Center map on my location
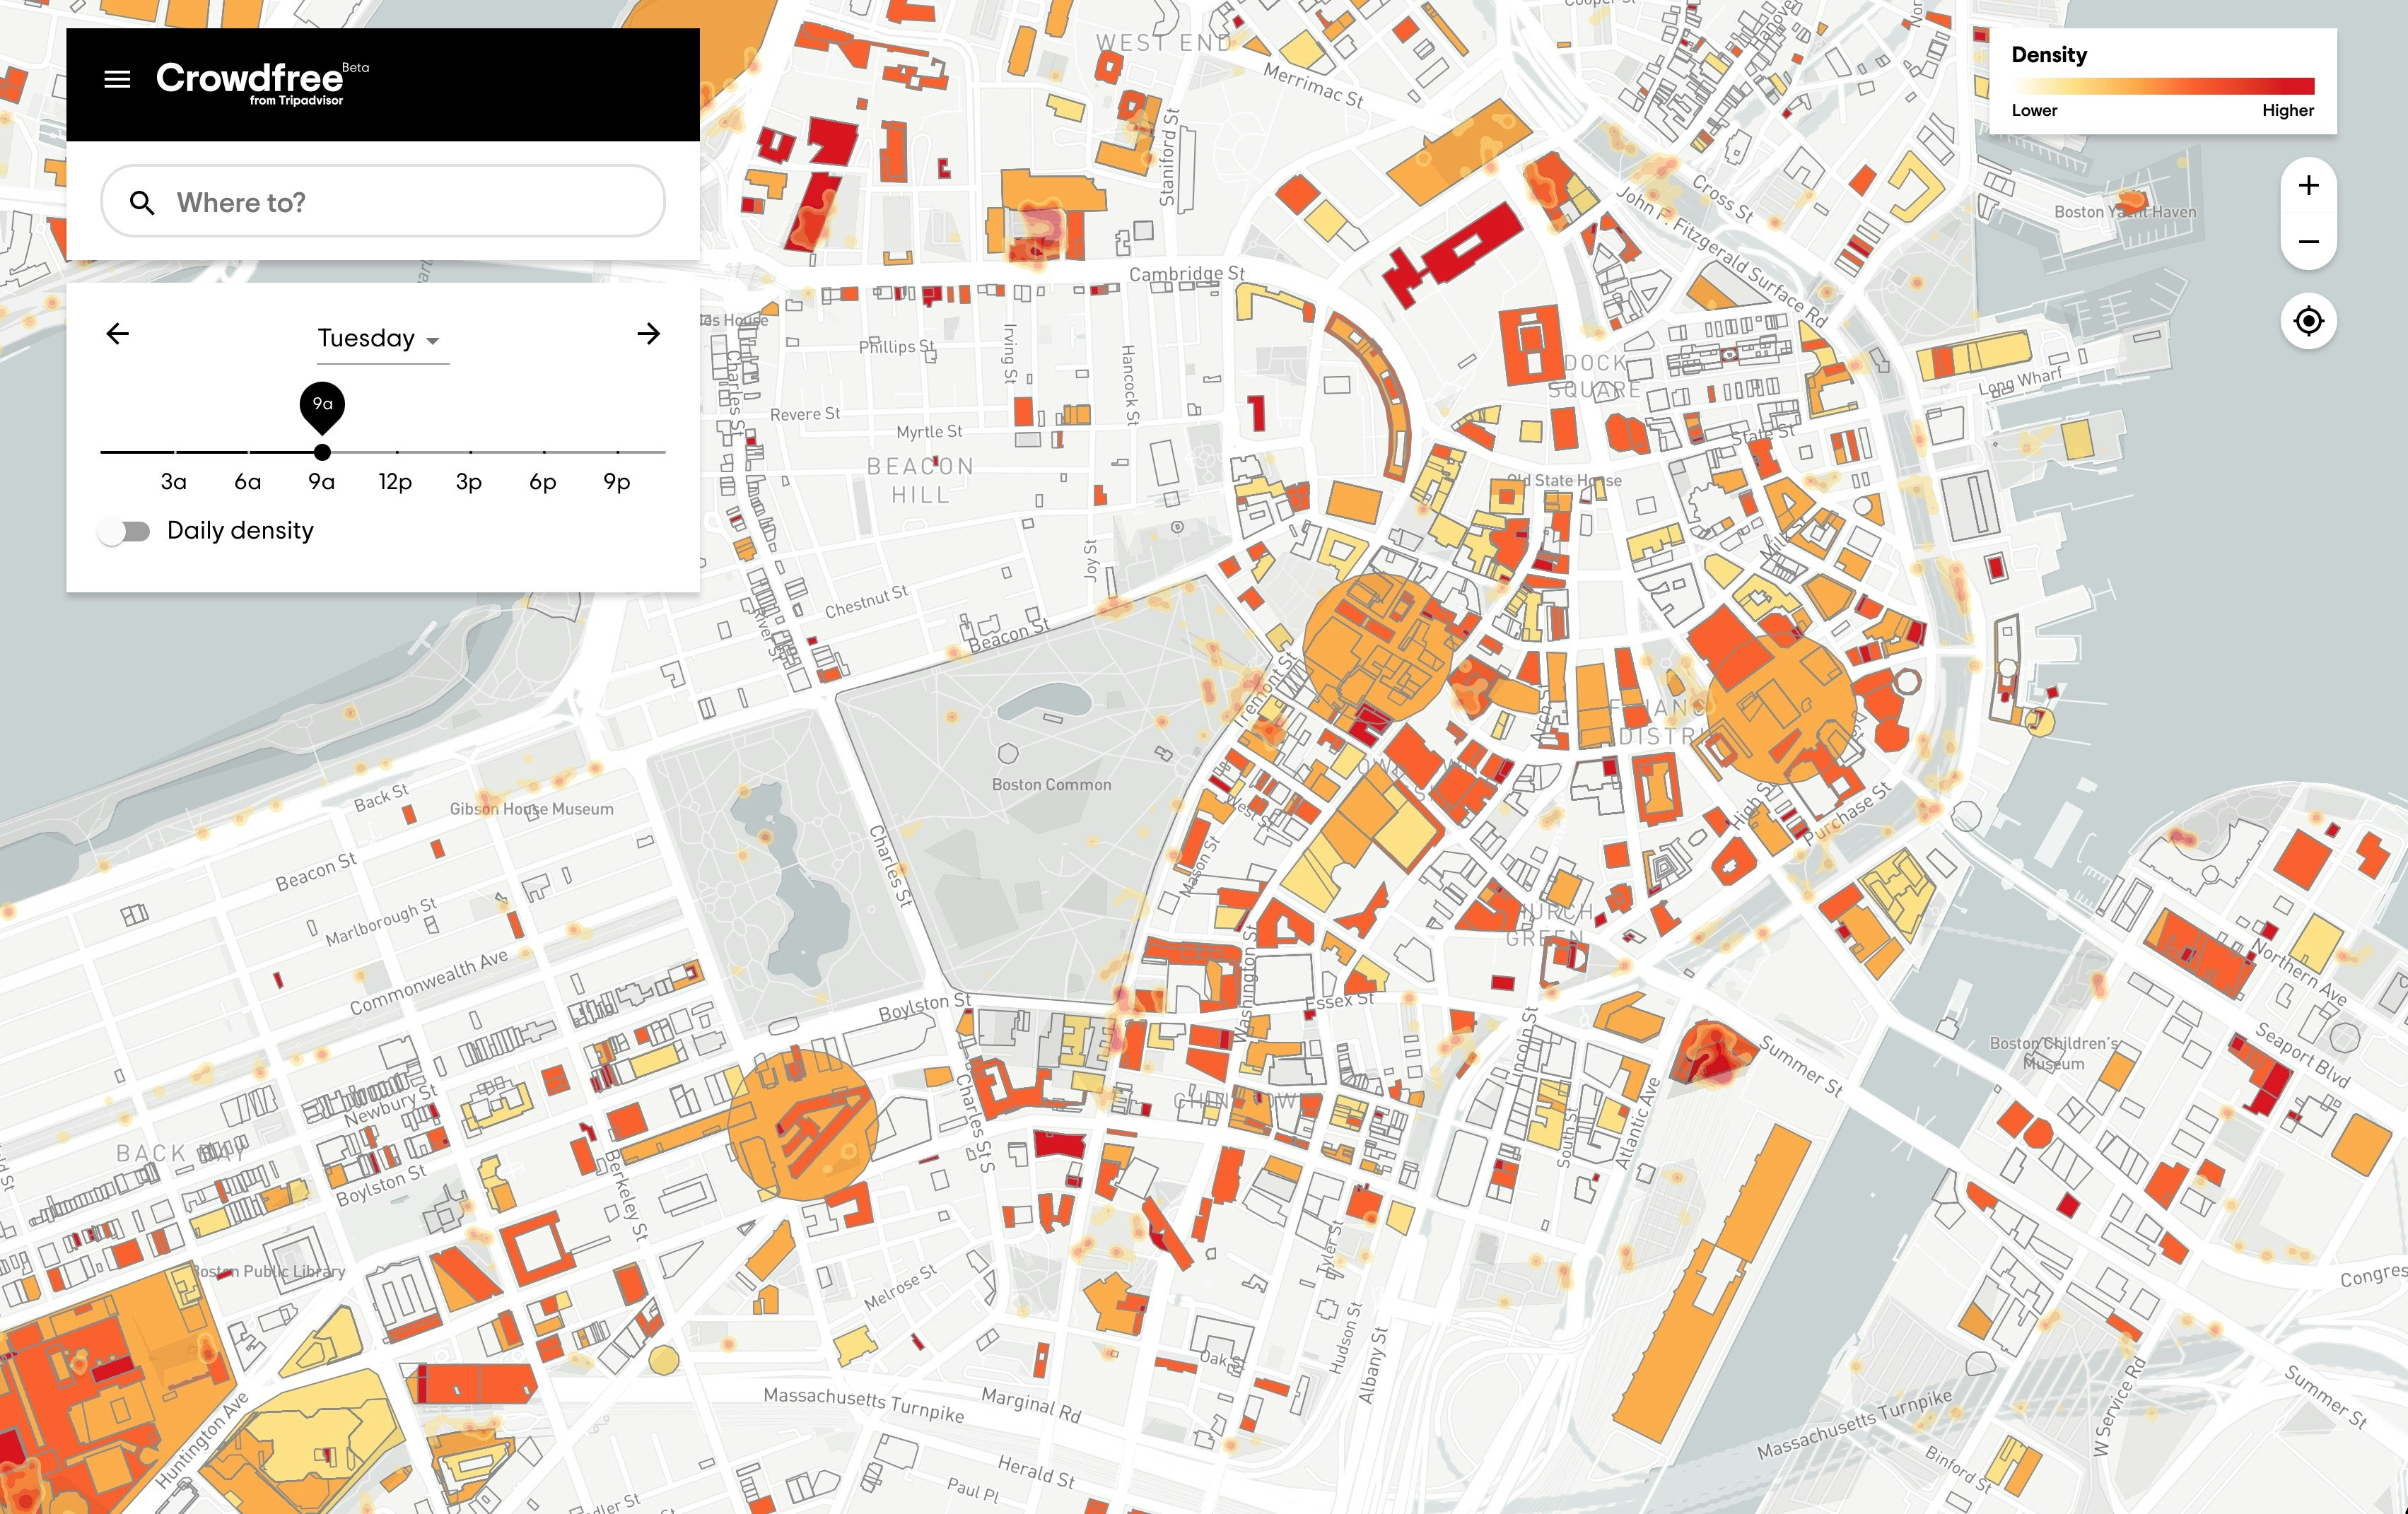Image resolution: width=2408 pixels, height=1514 pixels. pos(2308,321)
